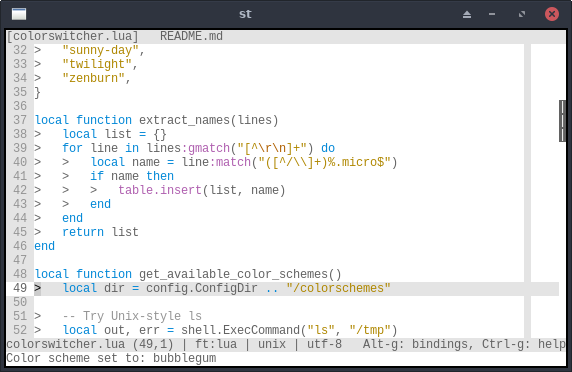Select the colorswitcher.lua tab
This screenshot has width=572, height=372.
point(73,36)
